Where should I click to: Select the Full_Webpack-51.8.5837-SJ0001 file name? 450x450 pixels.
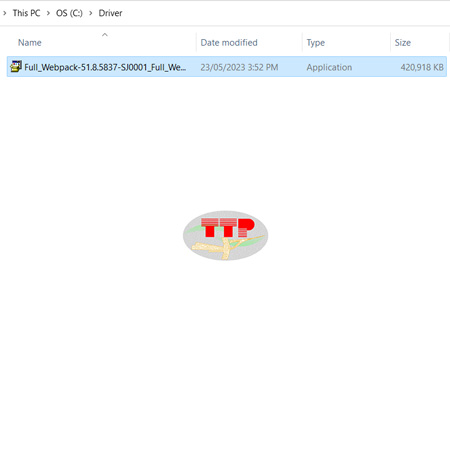tap(105, 67)
